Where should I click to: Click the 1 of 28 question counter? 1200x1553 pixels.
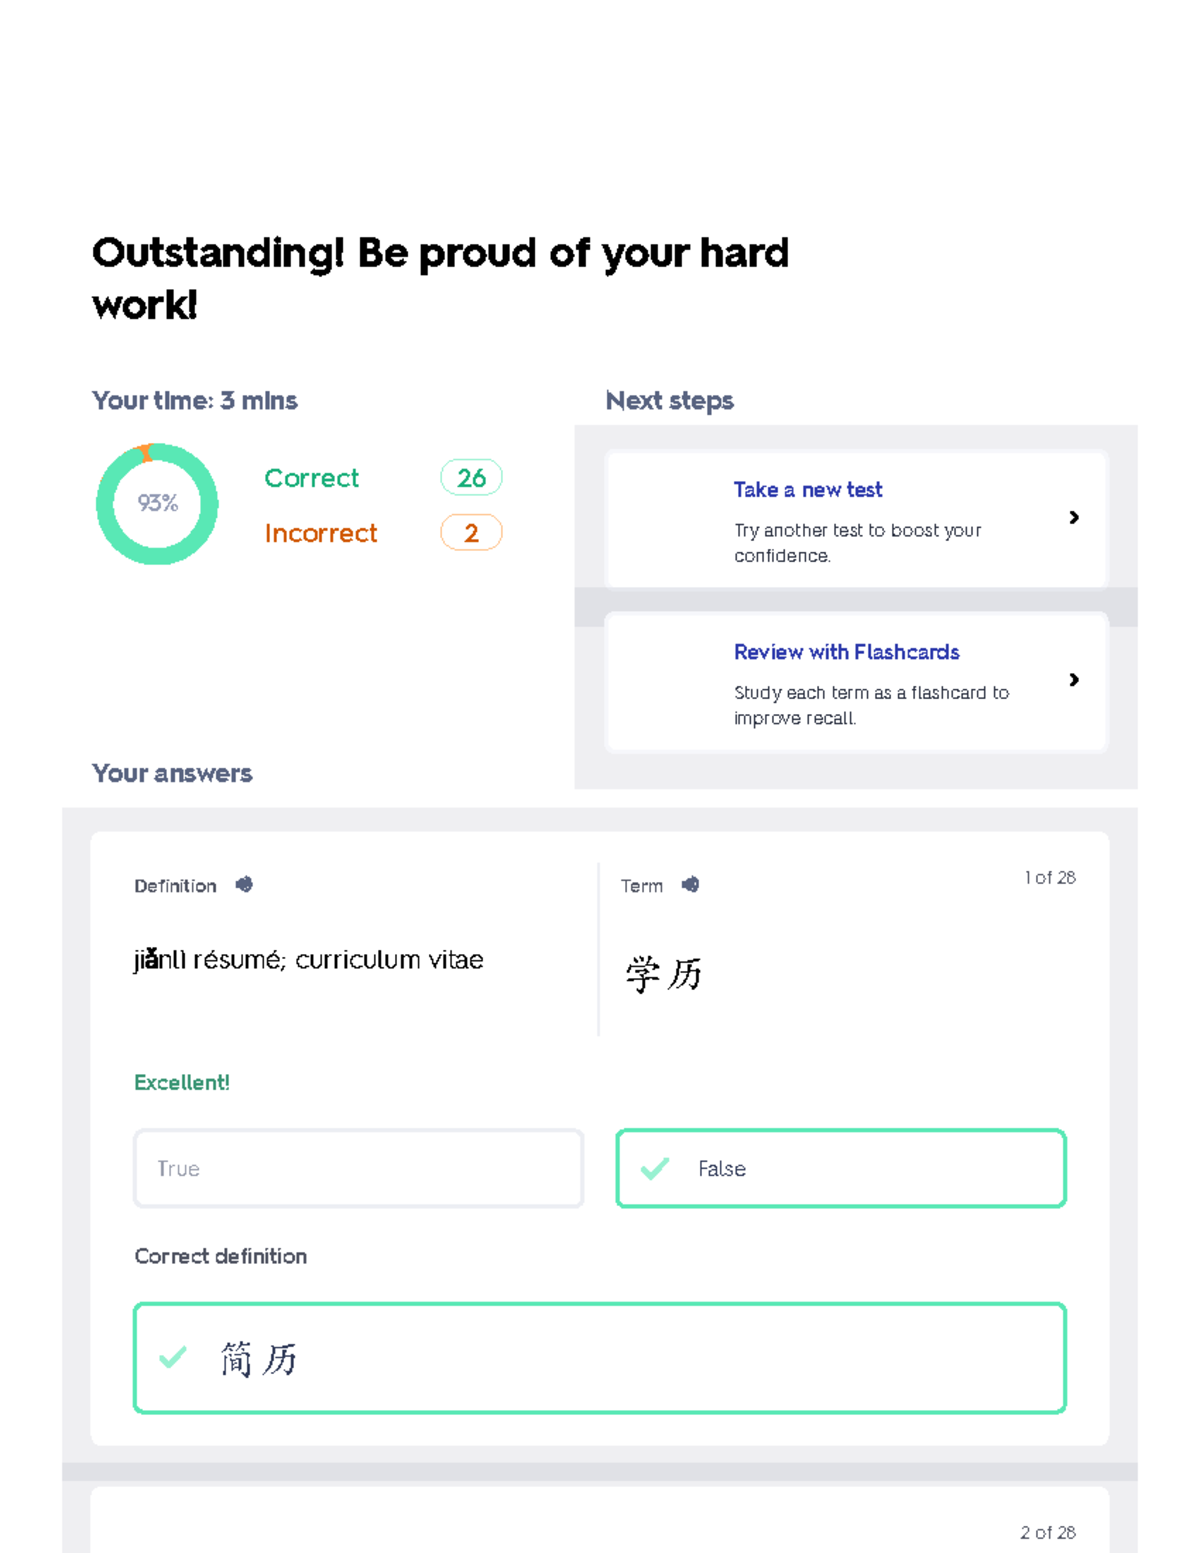(x=1049, y=877)
